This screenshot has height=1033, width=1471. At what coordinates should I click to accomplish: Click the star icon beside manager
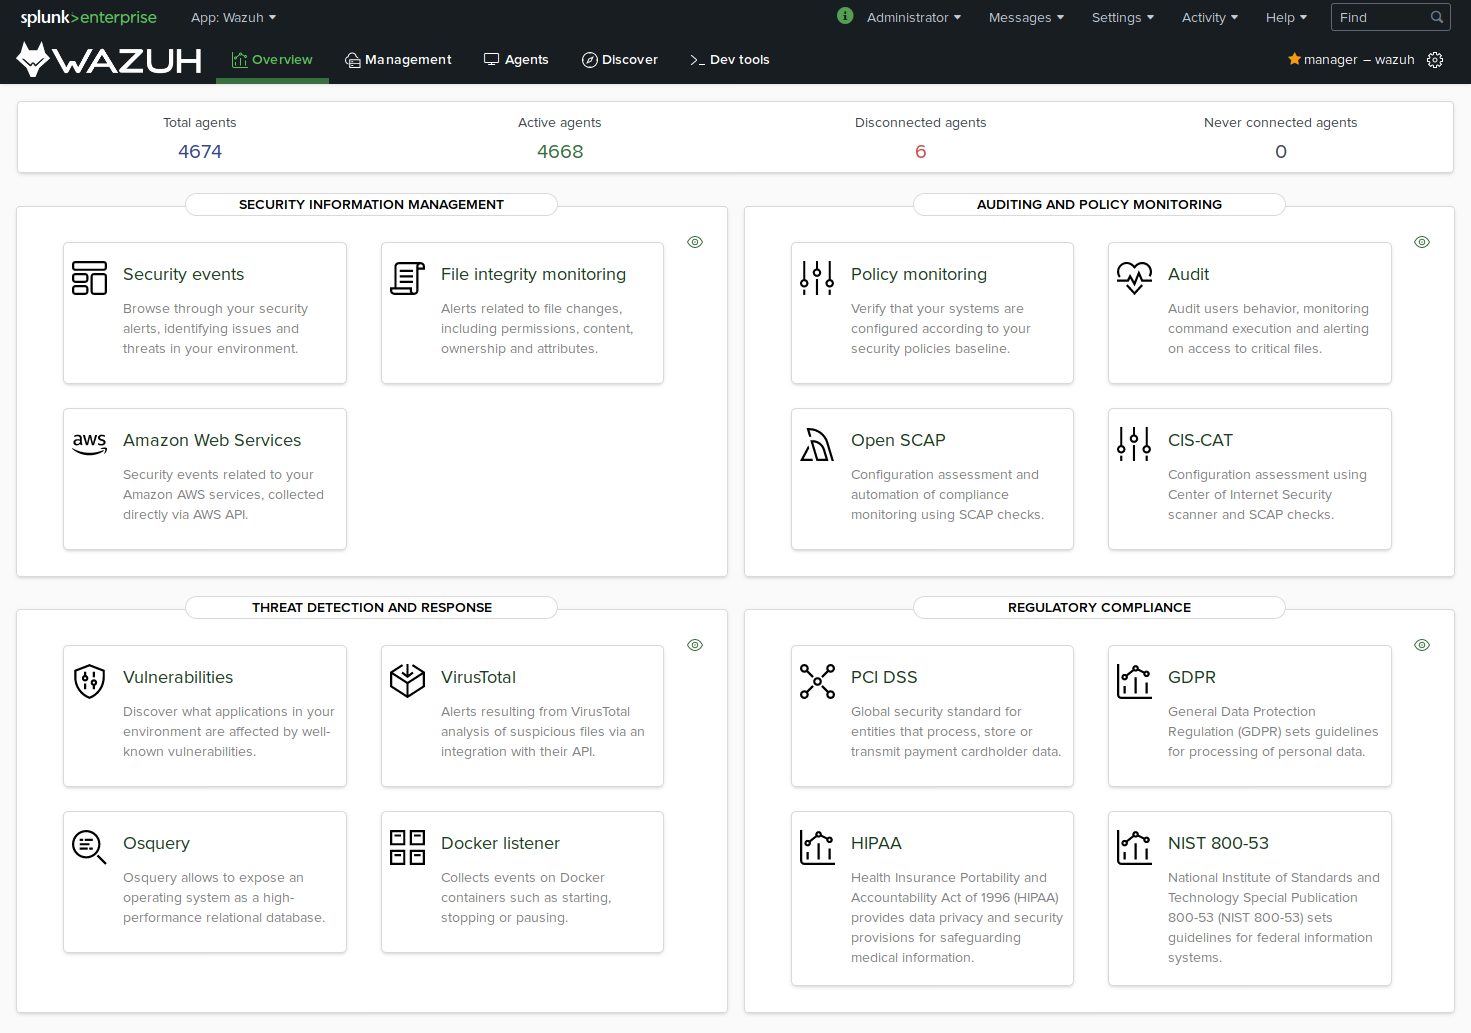click(x=1294, y=59)
